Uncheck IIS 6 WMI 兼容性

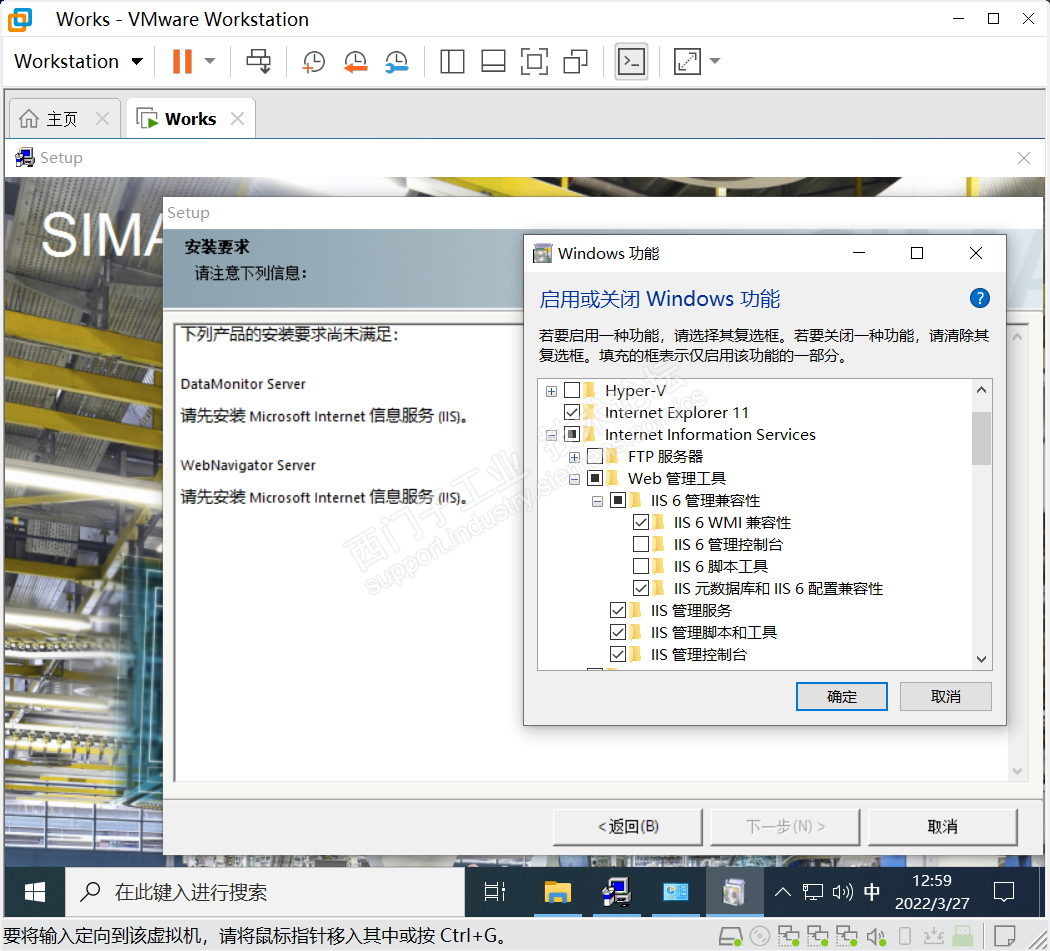(641, 522)
